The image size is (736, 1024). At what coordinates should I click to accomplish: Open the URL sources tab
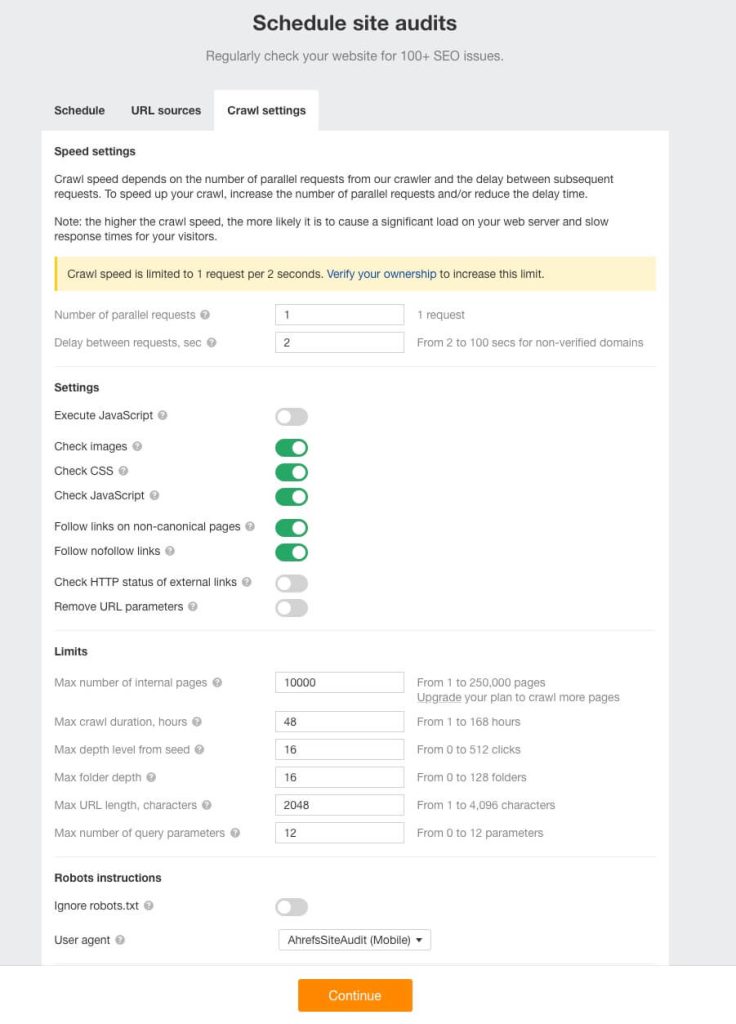[166, 110]
